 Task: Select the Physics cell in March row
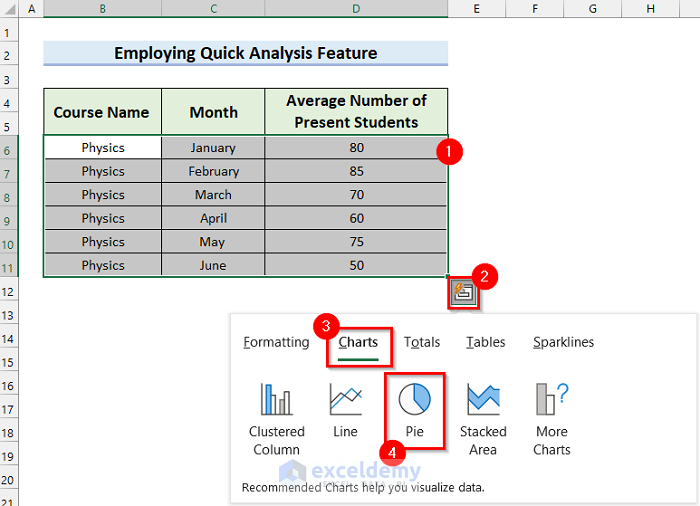tap(103, 195)
